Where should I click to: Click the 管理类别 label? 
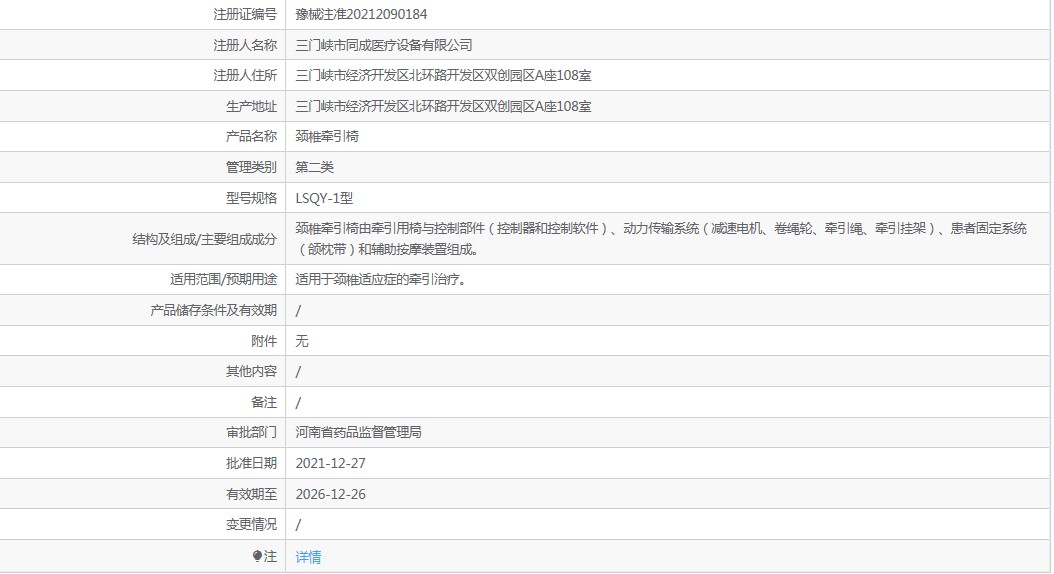click(251, 167)
